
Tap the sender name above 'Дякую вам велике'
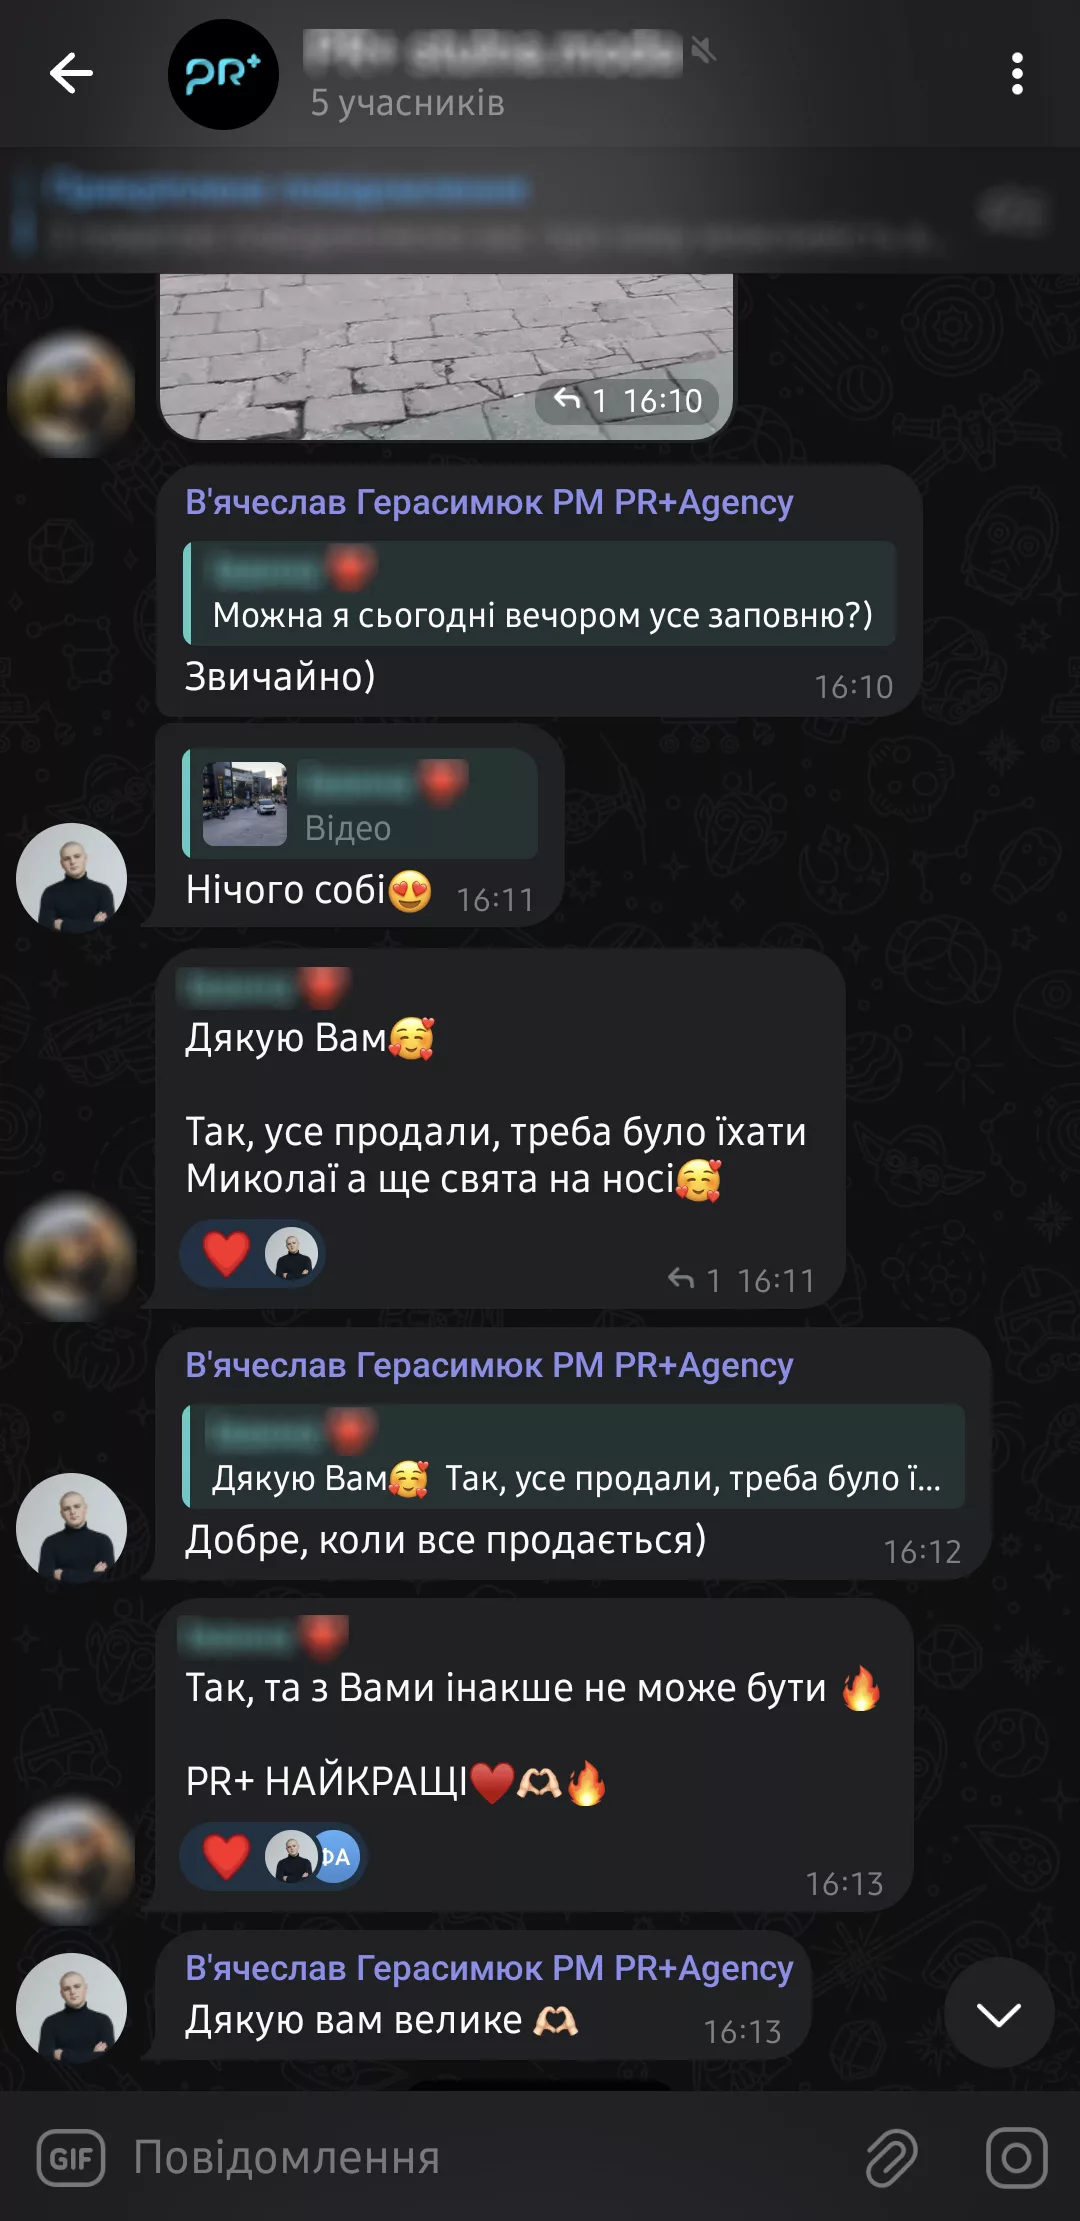click(x=489, y=1967)
